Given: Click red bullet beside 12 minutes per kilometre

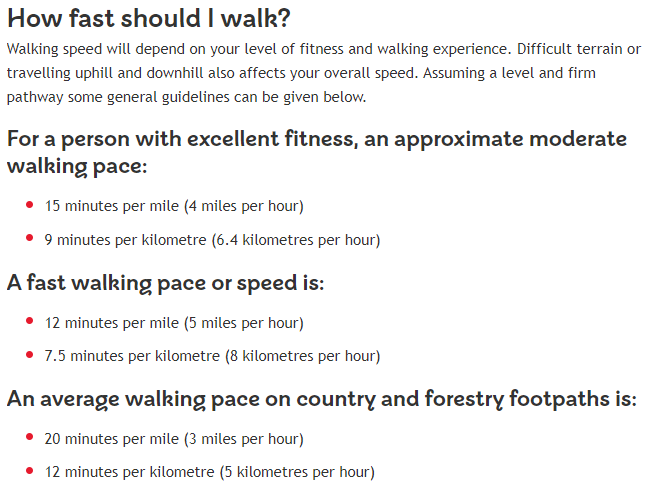Looking at the screenshot, I should 29,471.
